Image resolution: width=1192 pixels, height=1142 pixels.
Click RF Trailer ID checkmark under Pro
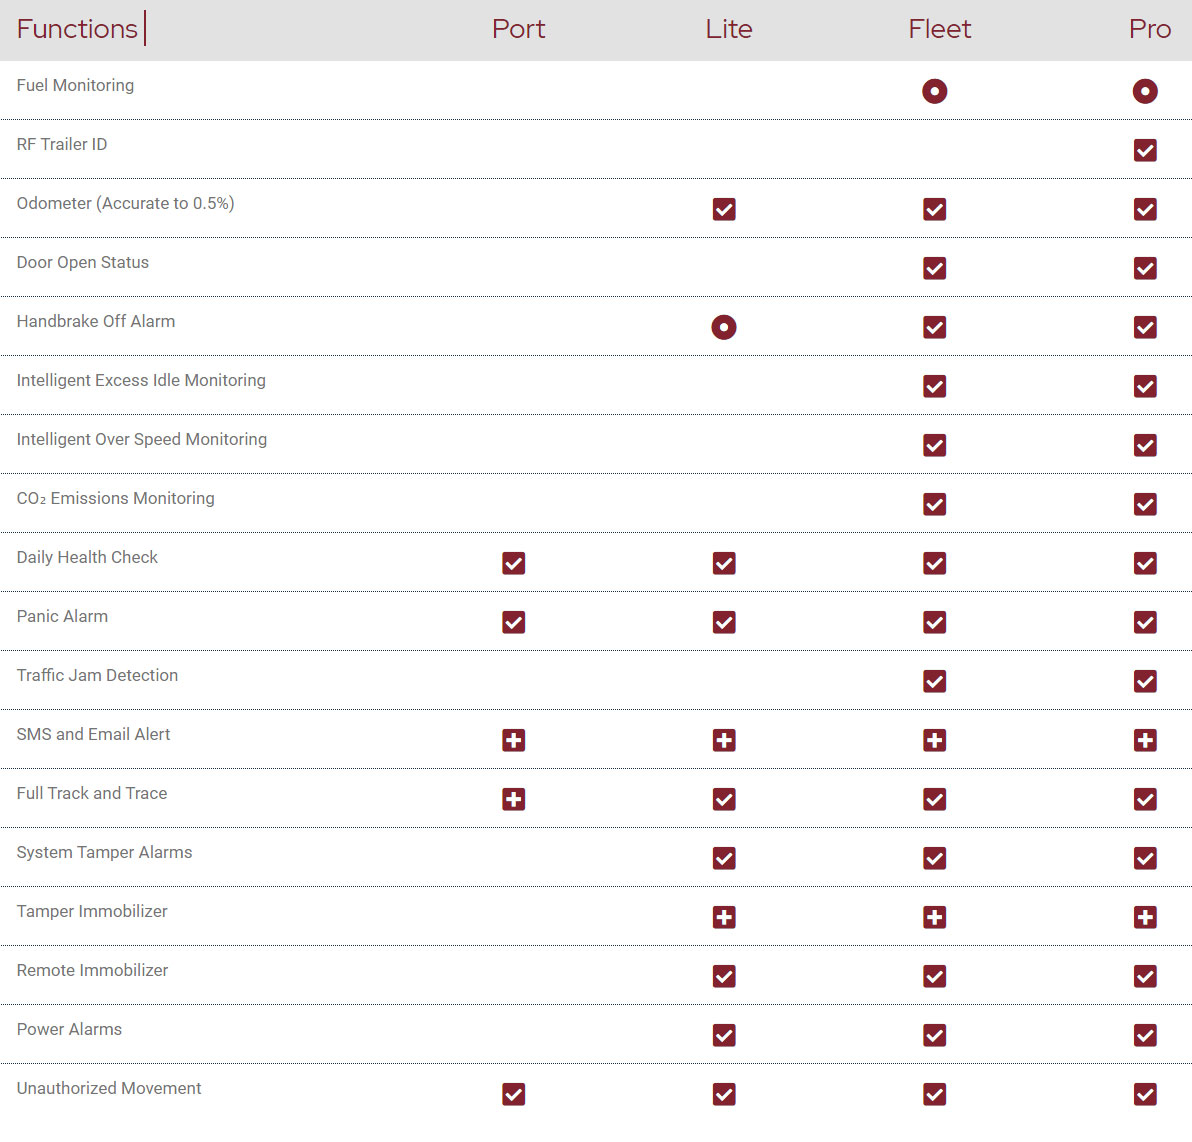click(x=1145, y=150)
